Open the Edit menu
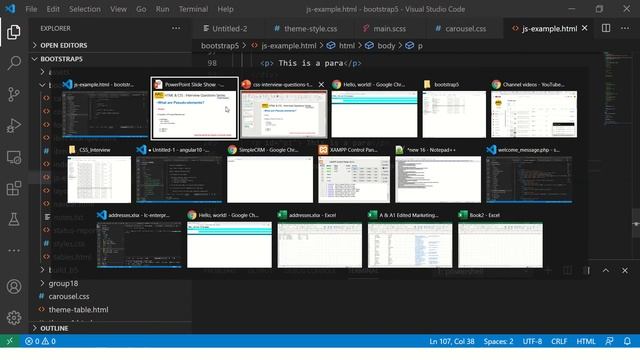The image size is (640, 360). [x=53, y=9]
